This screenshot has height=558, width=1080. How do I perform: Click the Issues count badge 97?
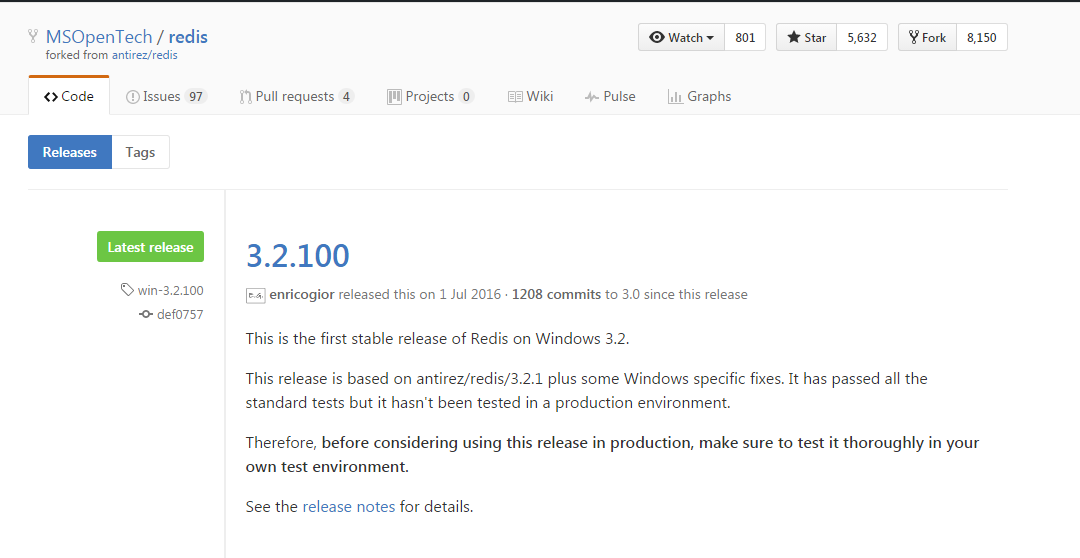(196, 96)
